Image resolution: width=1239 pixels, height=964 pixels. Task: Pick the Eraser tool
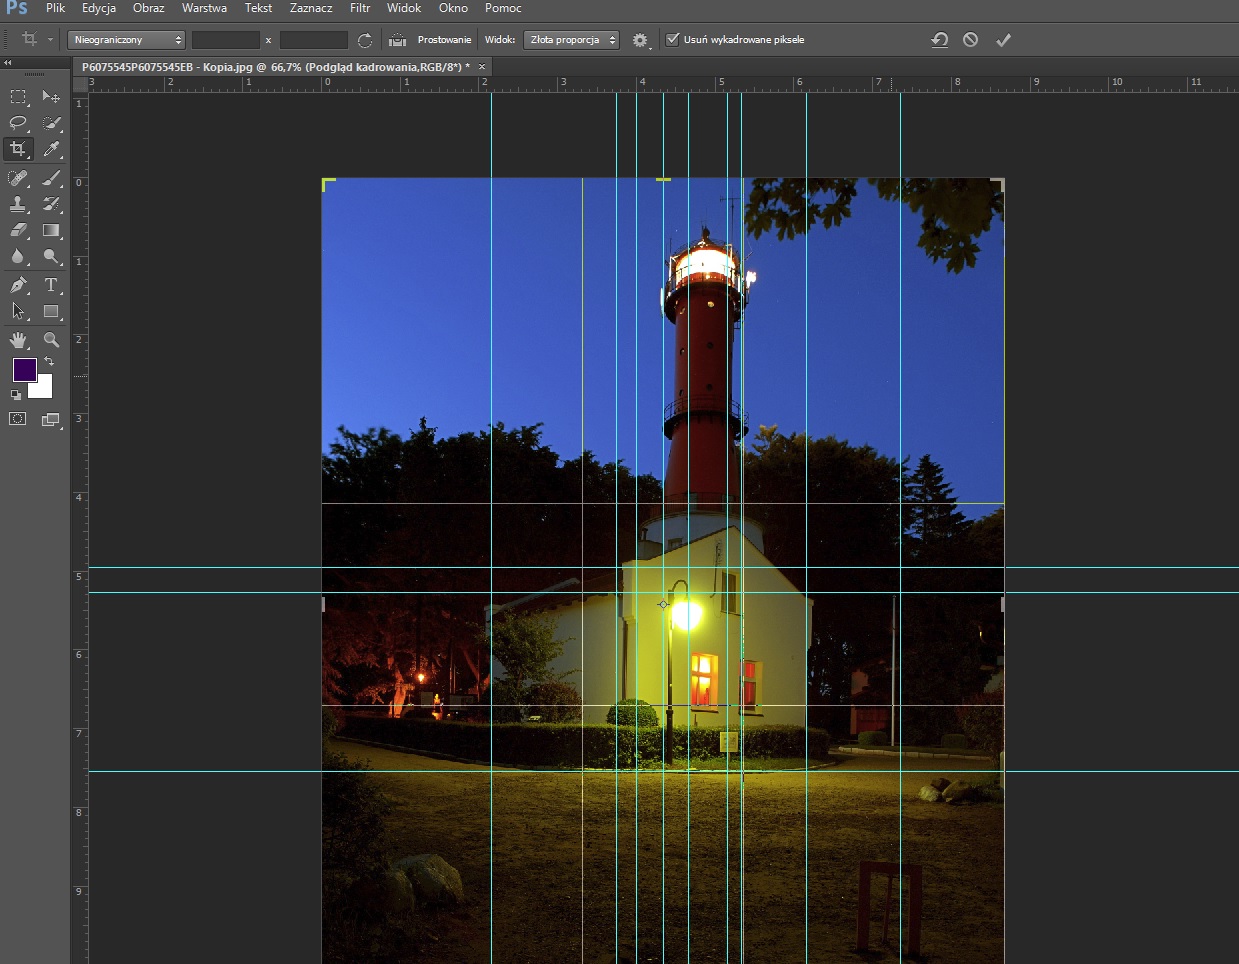18,230
